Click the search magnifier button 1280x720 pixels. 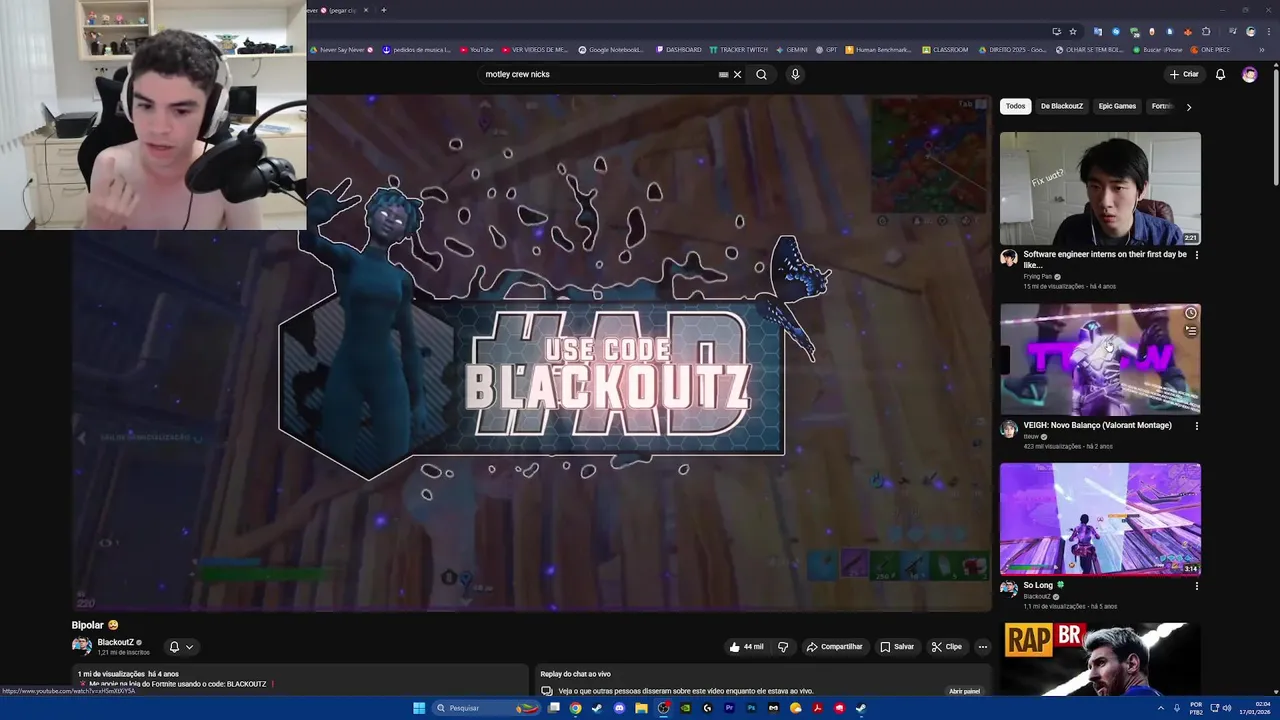click(761, 74)
